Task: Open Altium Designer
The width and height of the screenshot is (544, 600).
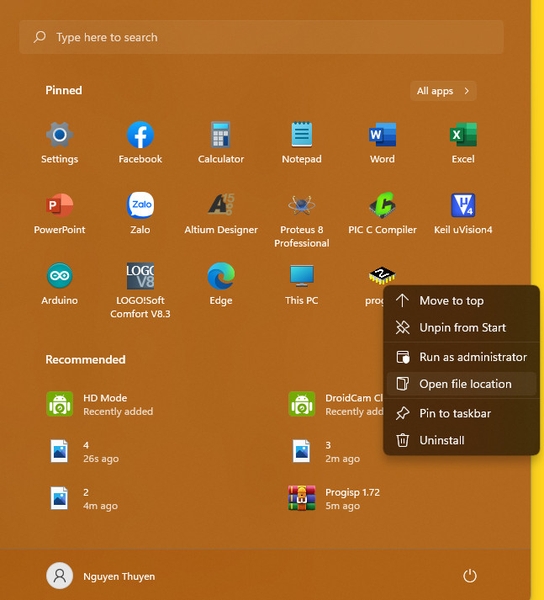Action: tap(221, 213)
